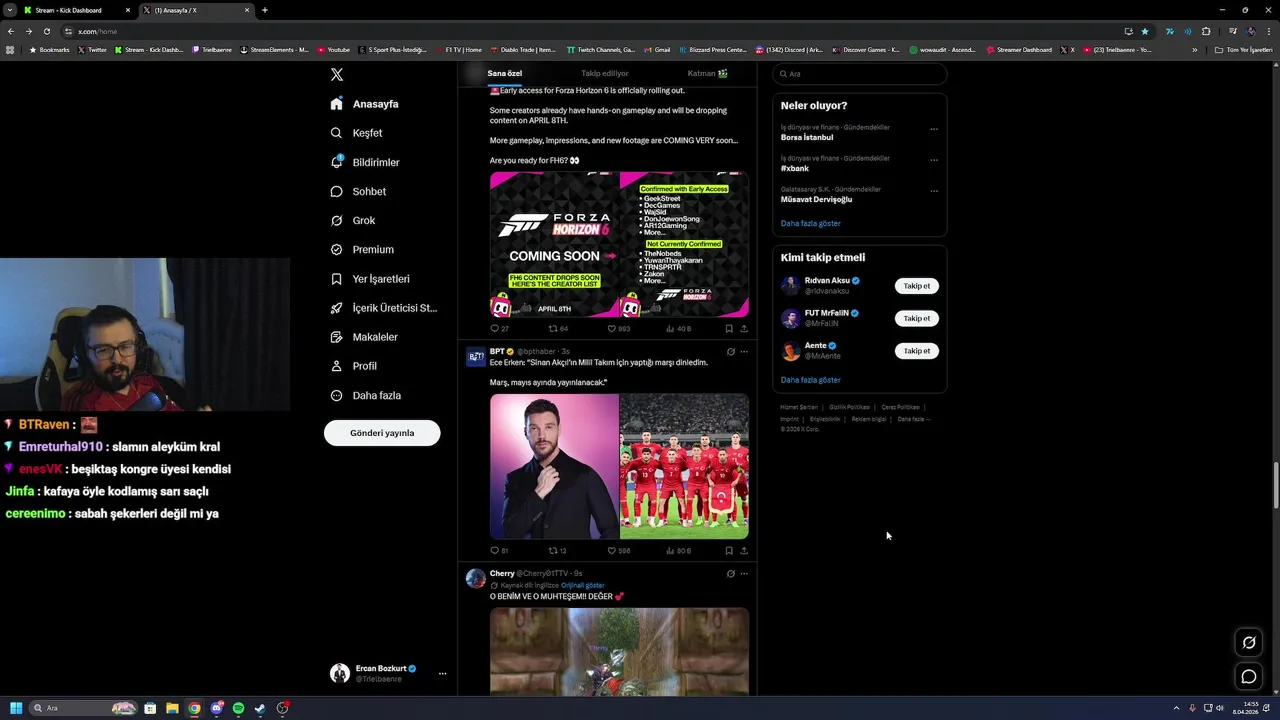Open more options on BPT post

[x=744, y=352]
